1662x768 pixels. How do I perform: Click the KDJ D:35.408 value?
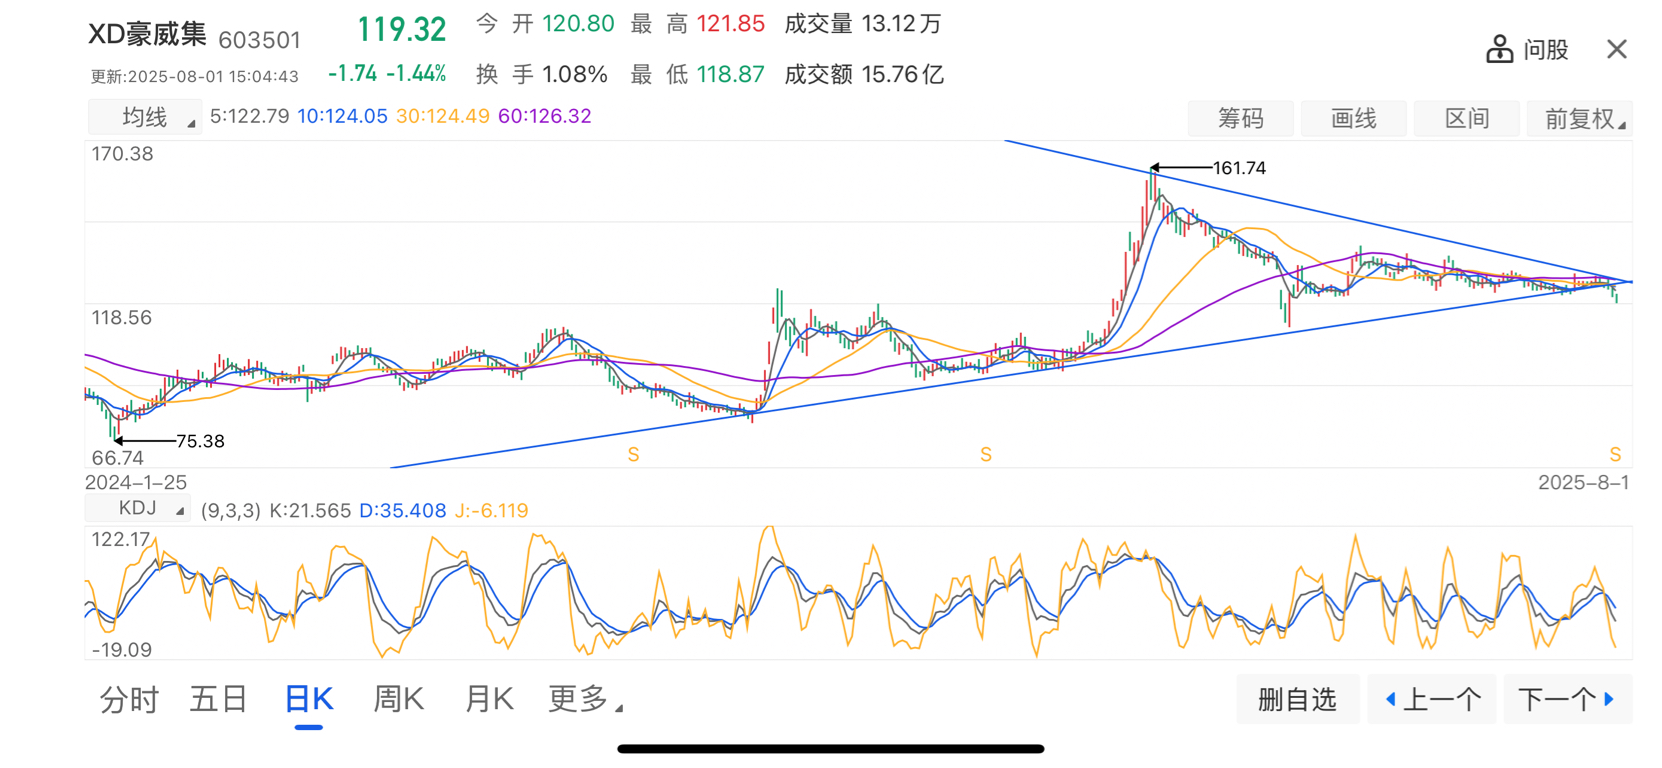[402, 510]
